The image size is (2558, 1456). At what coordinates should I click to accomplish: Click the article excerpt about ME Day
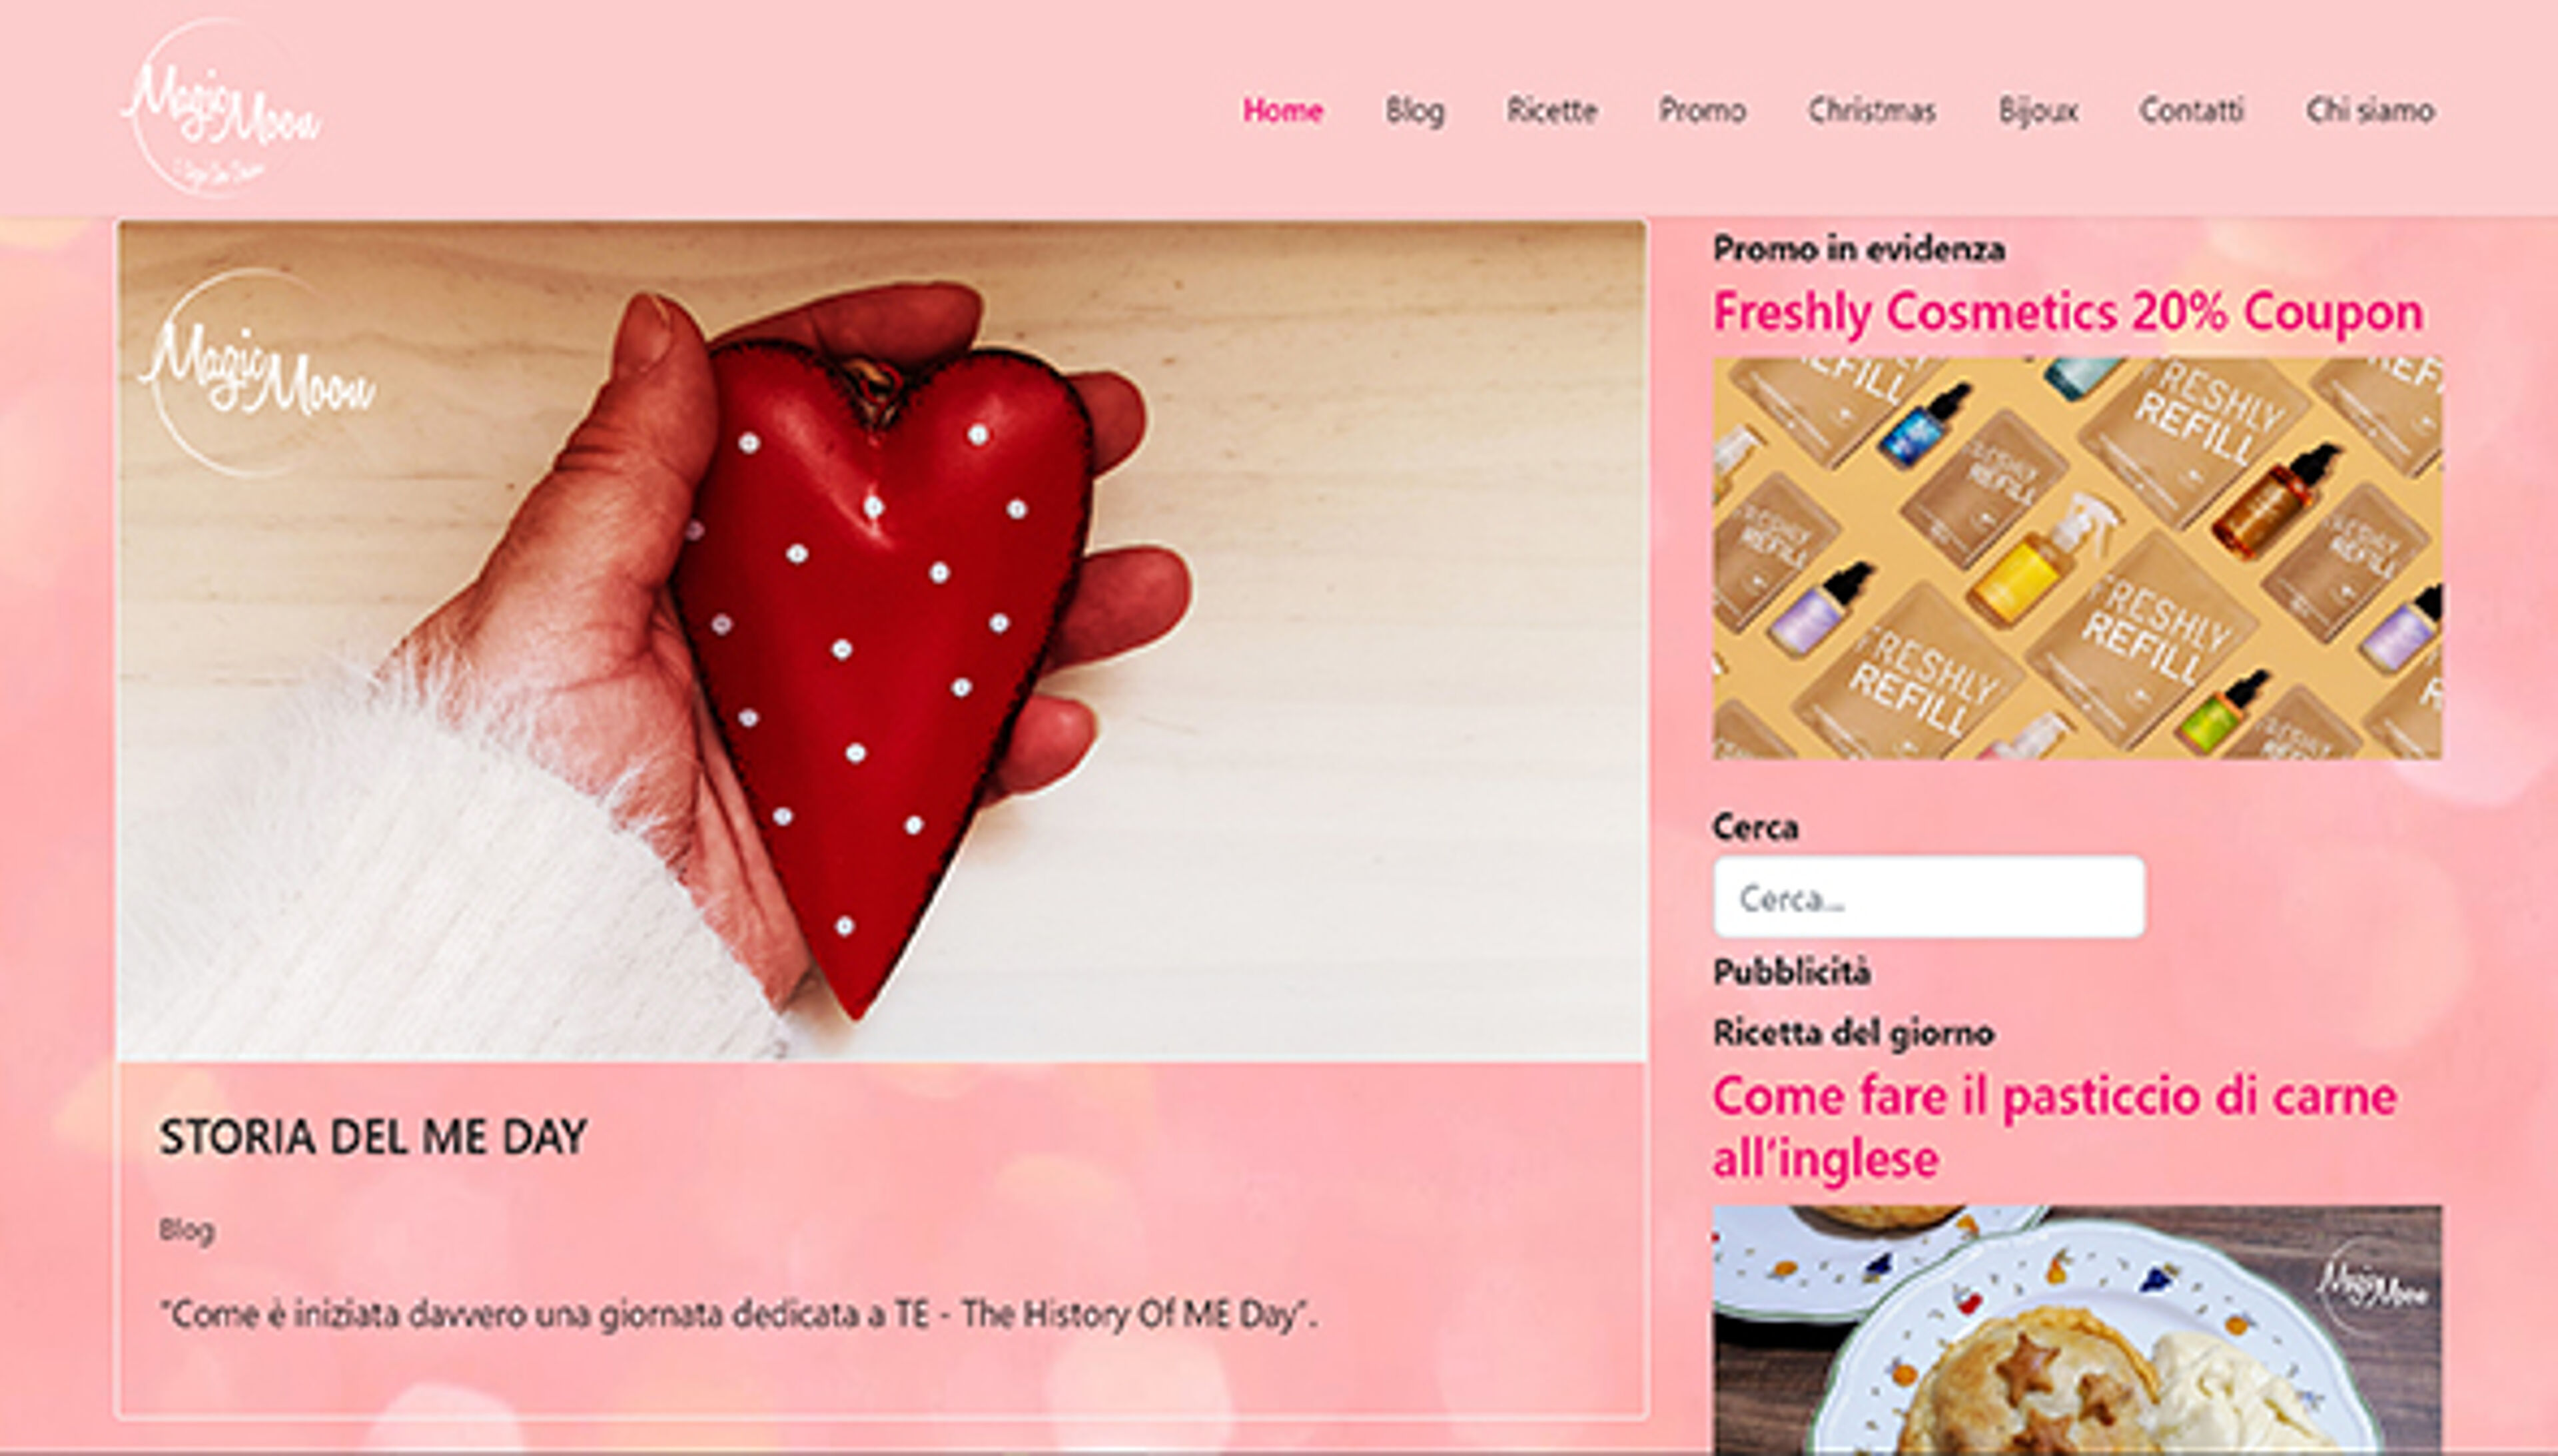(739, 1314)
